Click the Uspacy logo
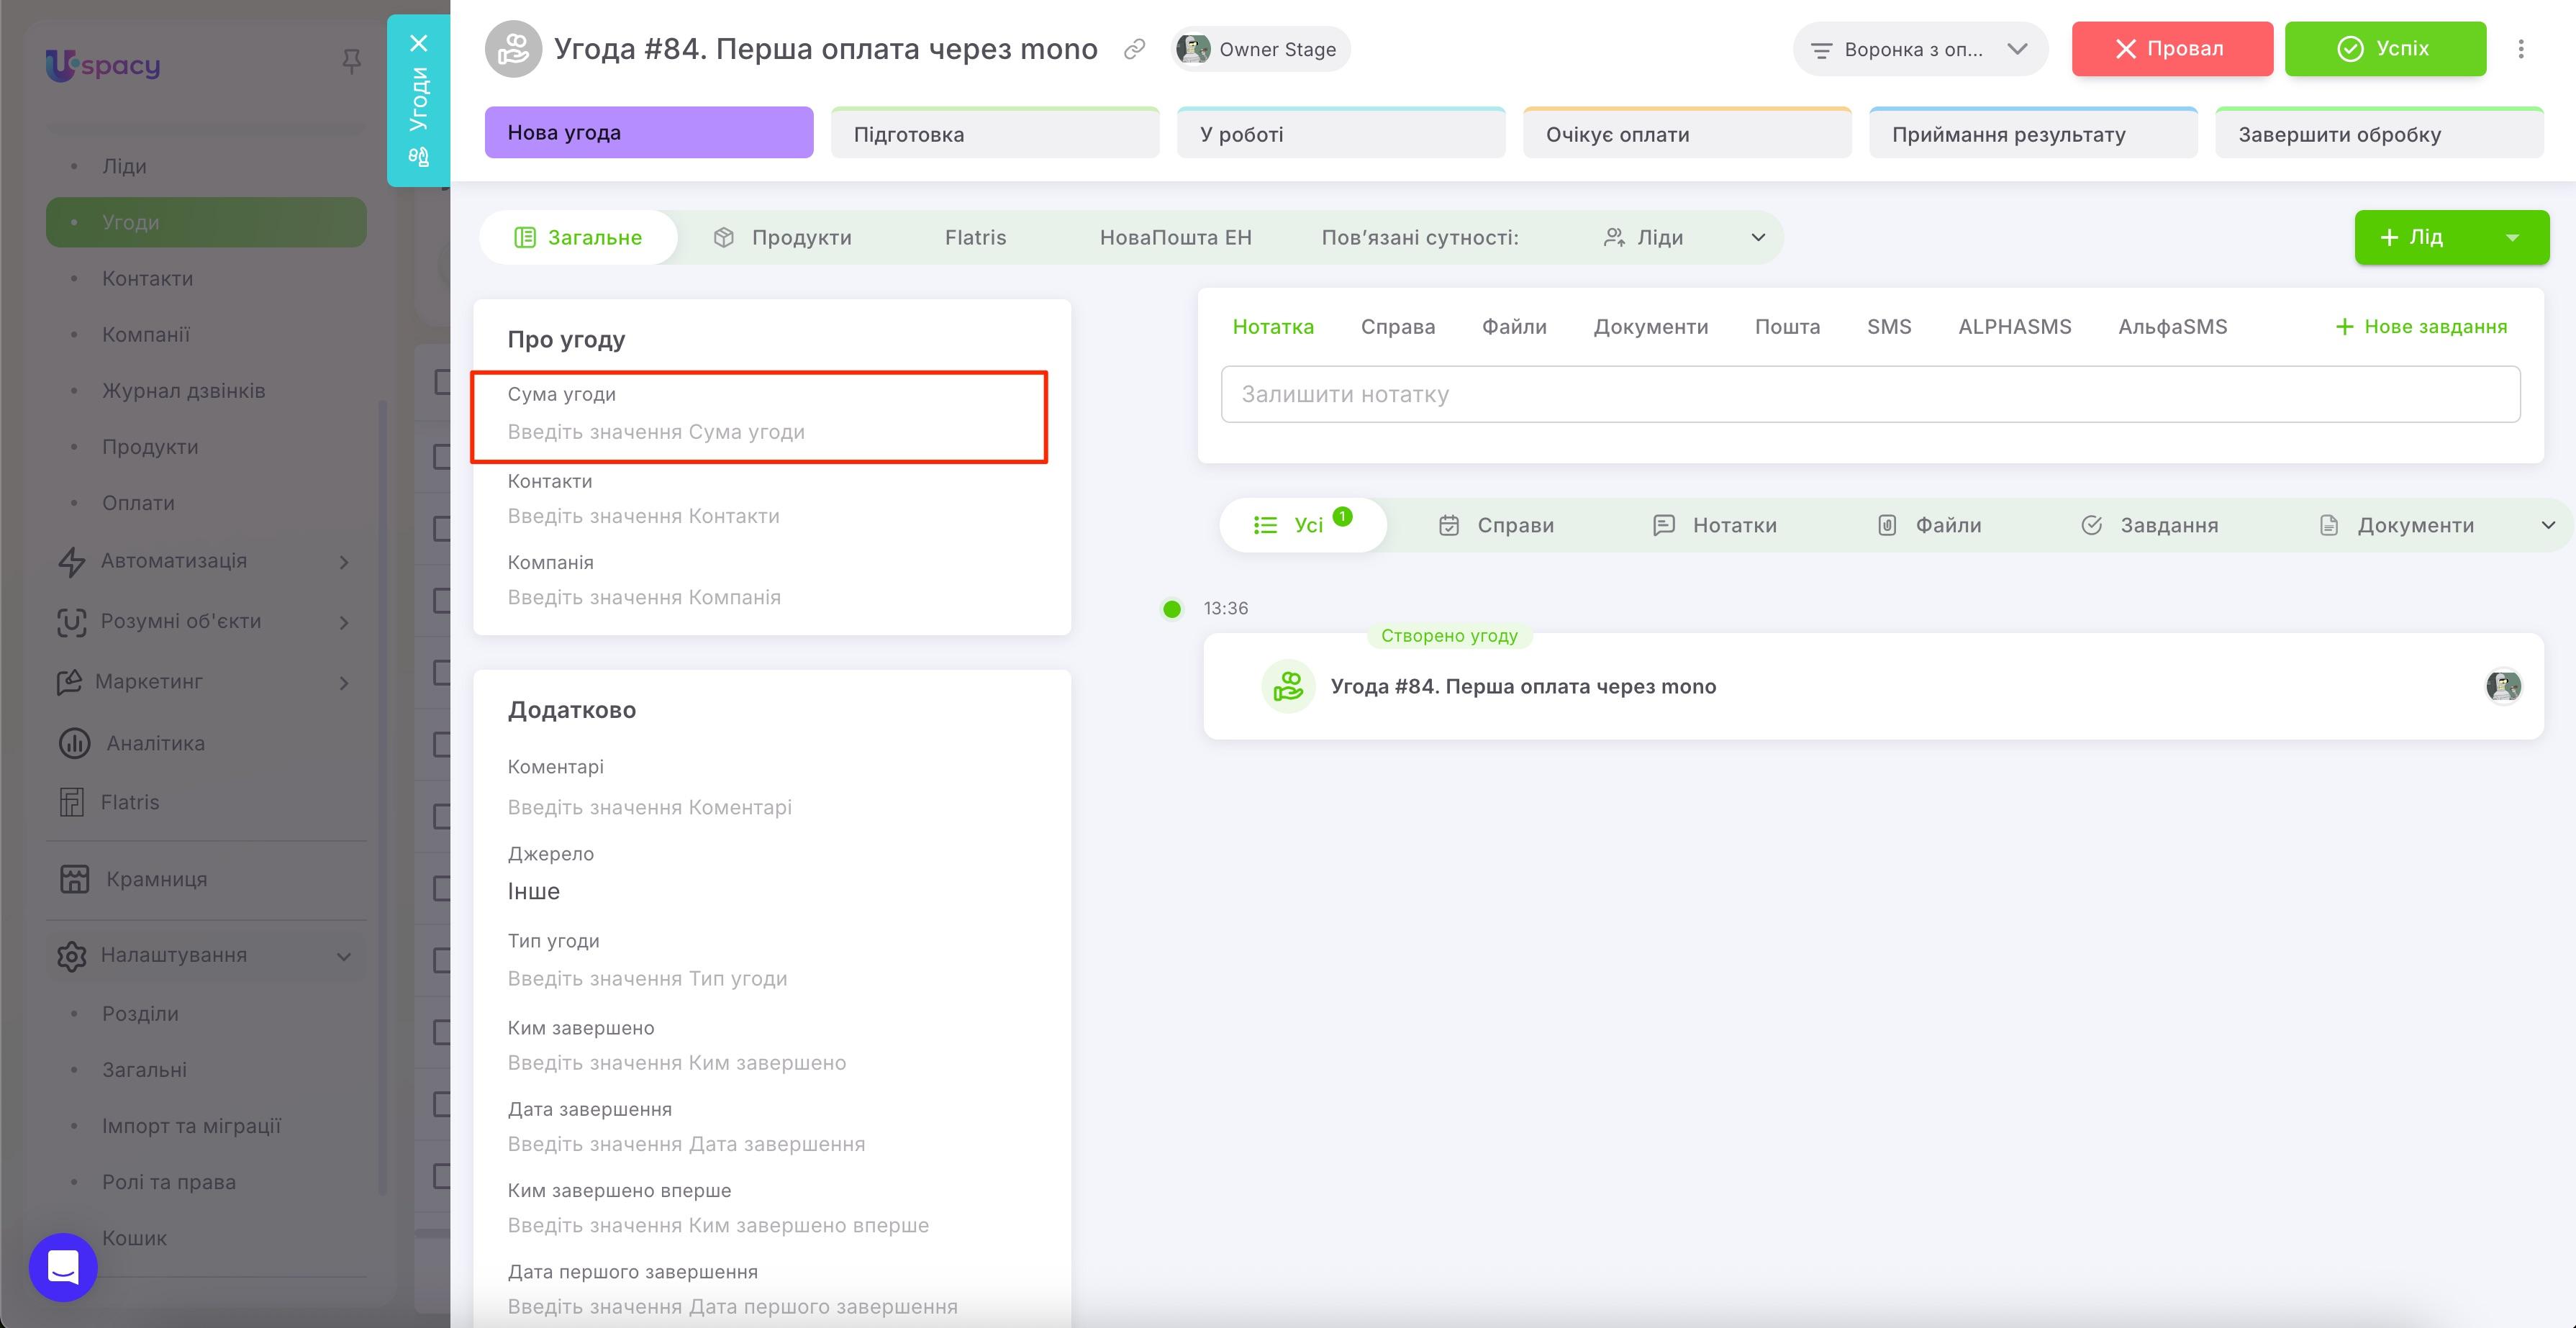The height and width of the screenshot is (1328, 2576). coord(103,65)
